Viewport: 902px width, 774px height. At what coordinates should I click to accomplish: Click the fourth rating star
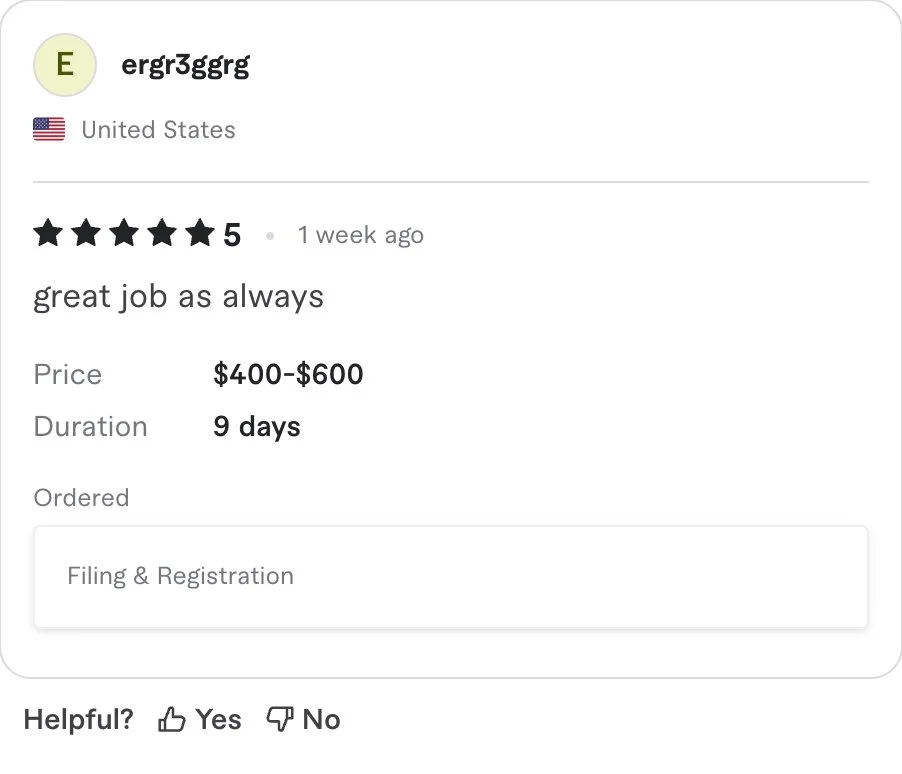[162, 235]
